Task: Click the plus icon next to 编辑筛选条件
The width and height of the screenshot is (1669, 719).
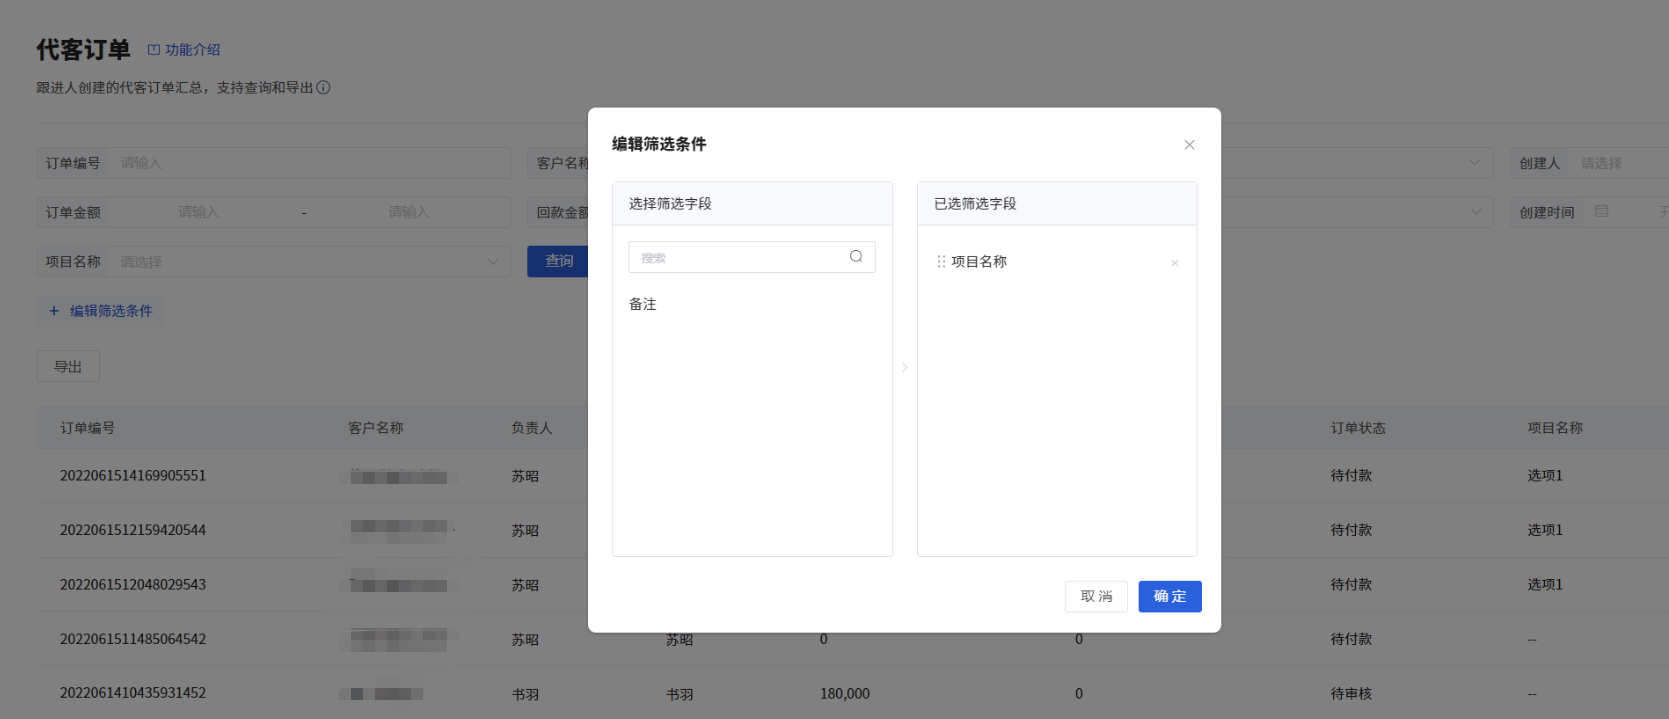Action: click(x=54, y=311)
